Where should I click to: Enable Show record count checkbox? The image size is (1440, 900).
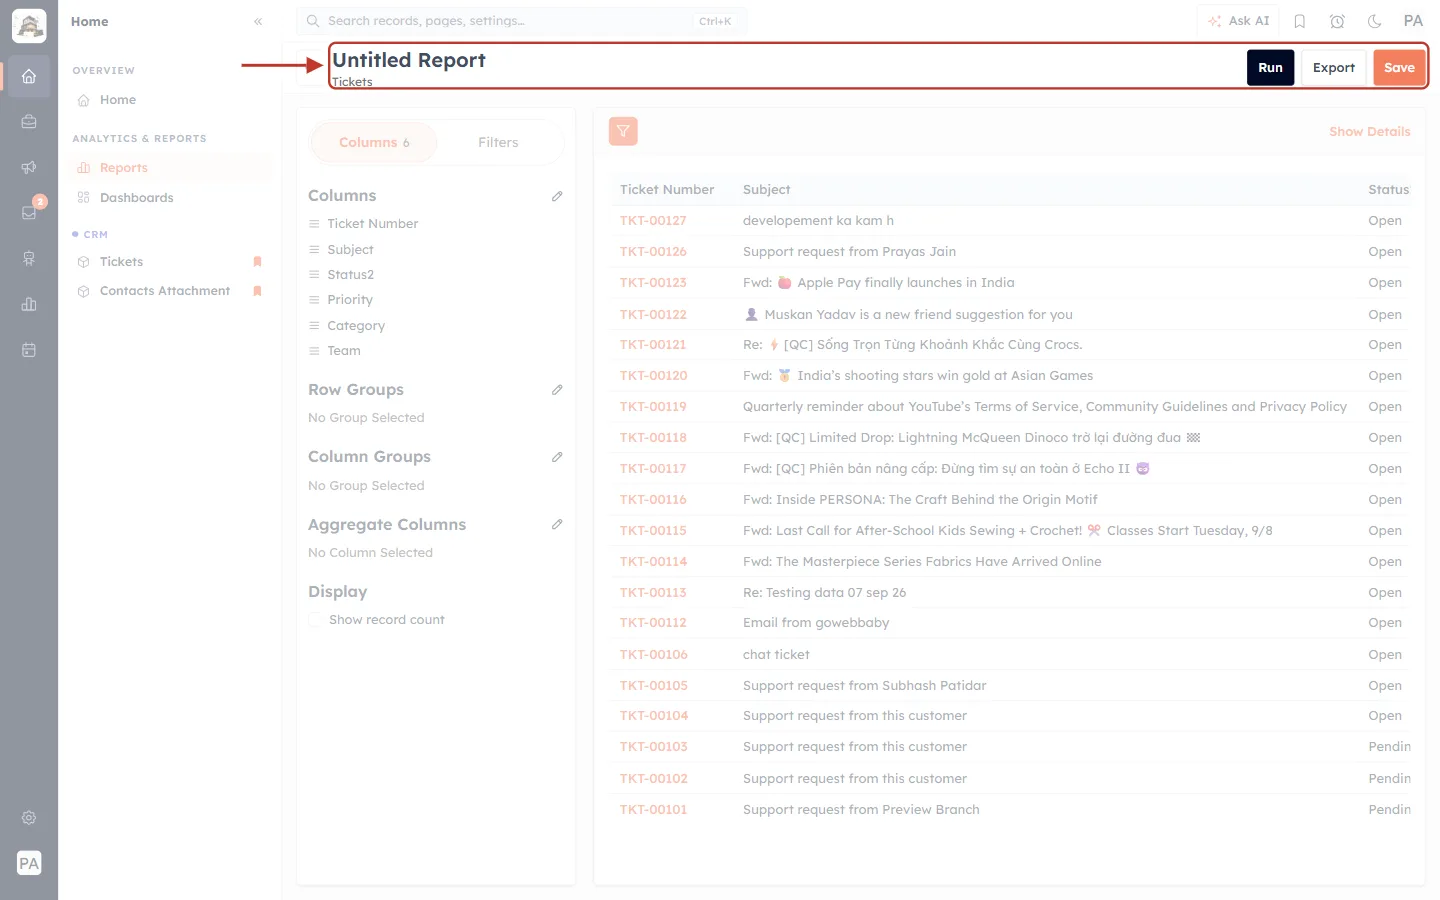tap(315, 620)
